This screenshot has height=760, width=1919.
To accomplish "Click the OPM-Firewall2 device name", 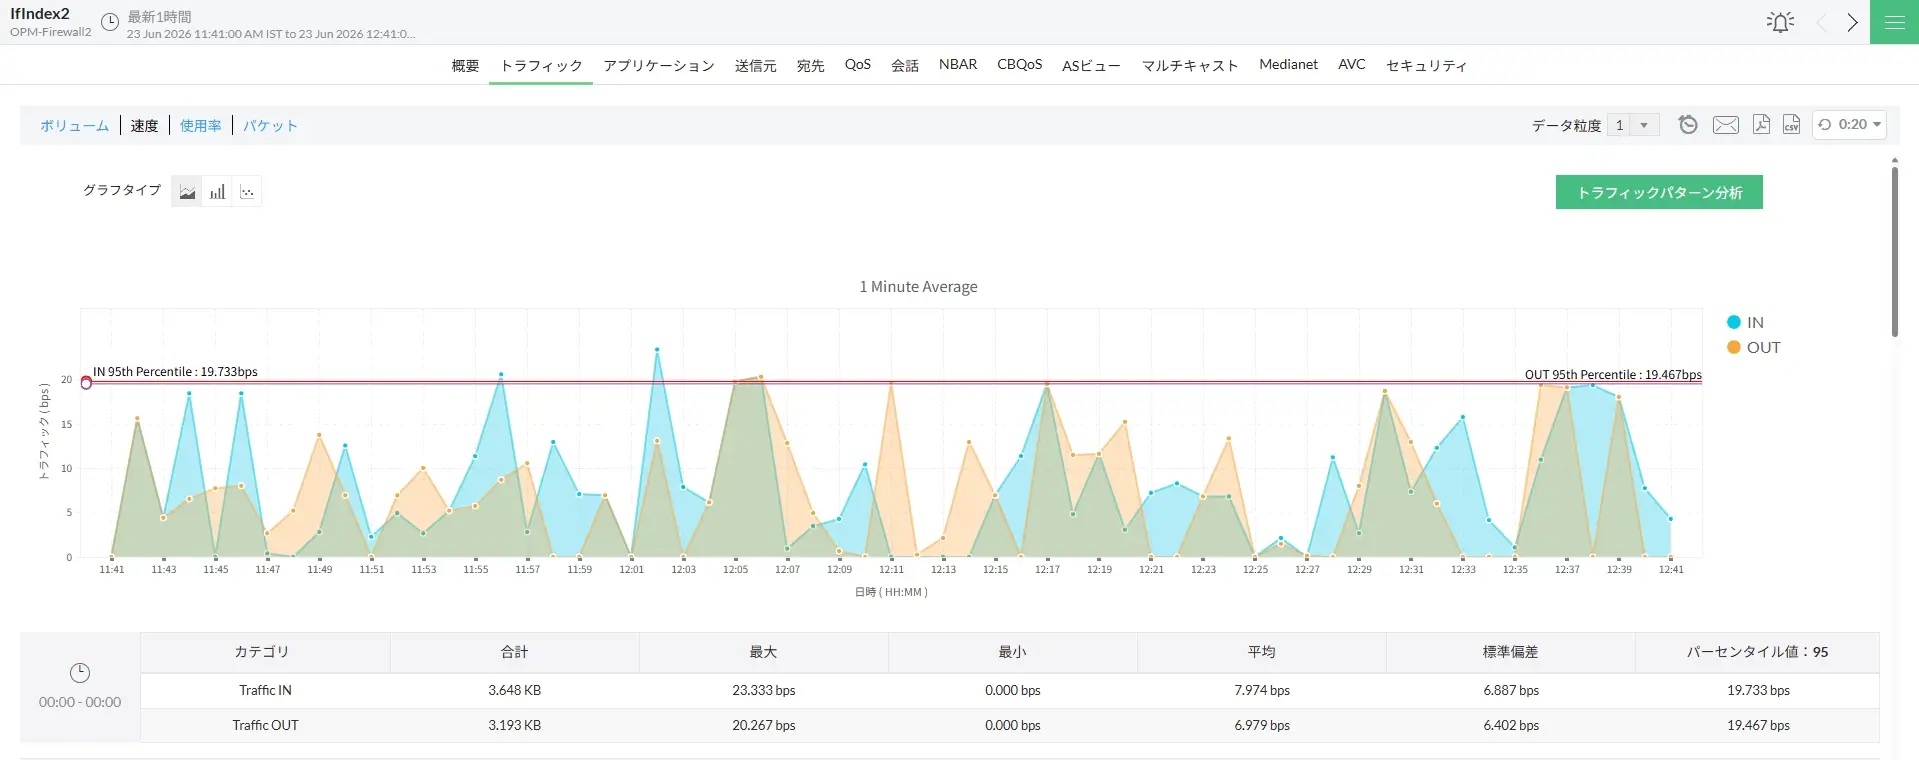I will (x=50, y=32).
